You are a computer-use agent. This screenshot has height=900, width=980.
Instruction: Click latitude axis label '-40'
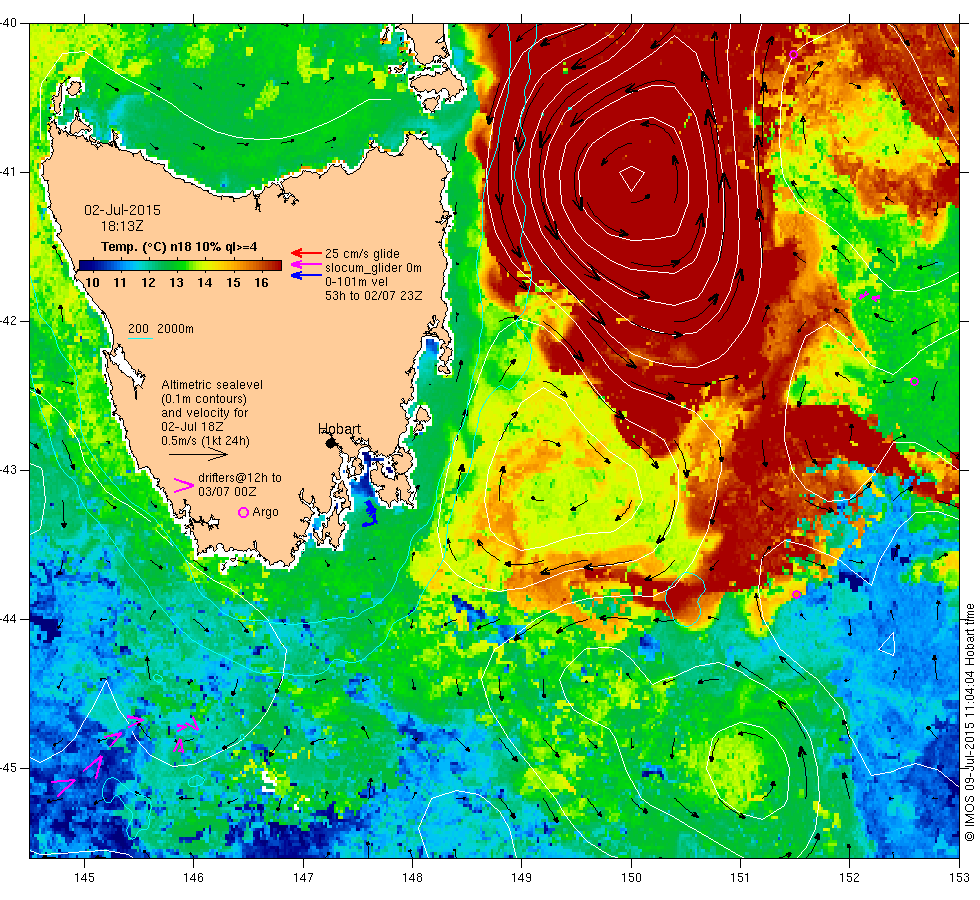(9, 23)
